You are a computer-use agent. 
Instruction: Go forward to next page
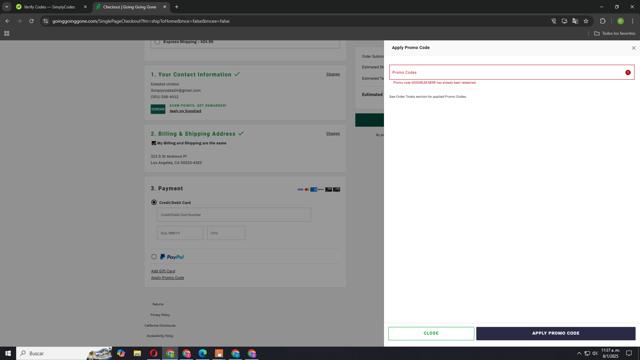point(19,21)
